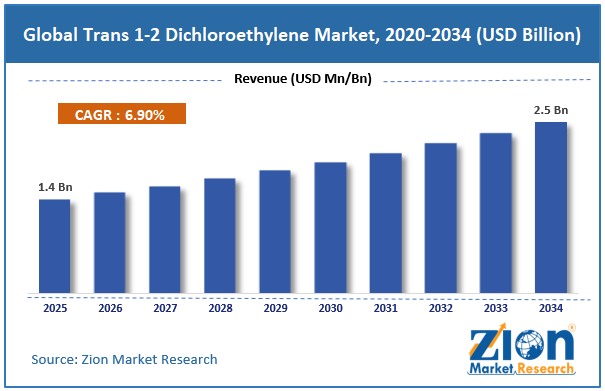Click the 2.5 Bn data label
The height and width of the screenshot is (391, 605).
coord(551,110)
